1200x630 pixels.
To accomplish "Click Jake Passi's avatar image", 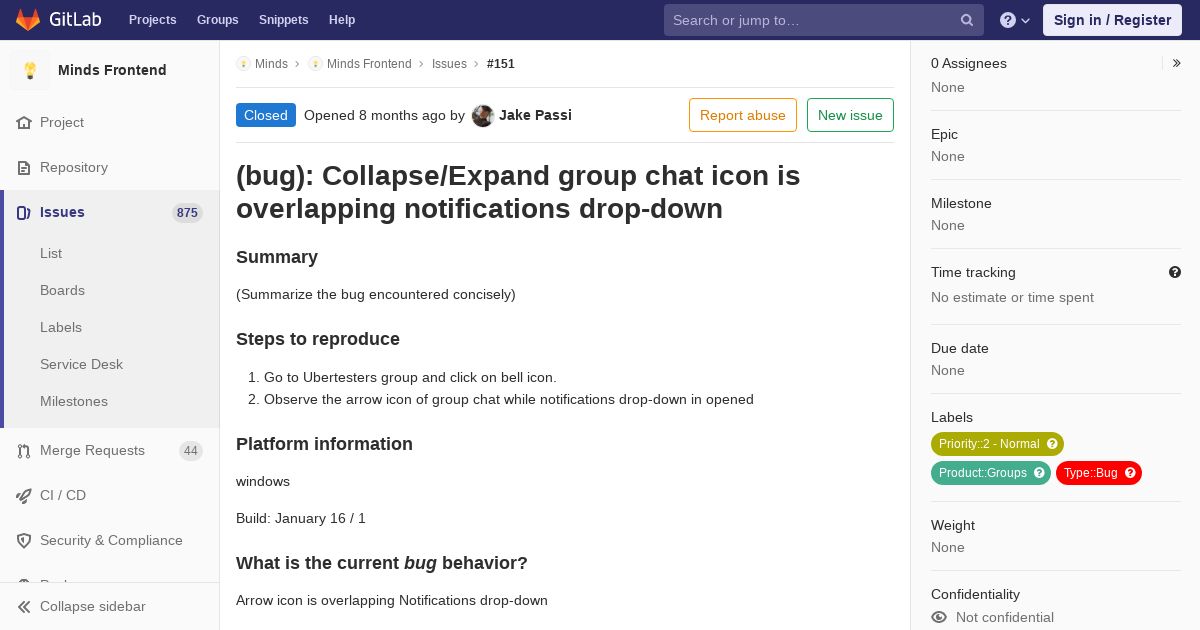I will pos(483,115).
